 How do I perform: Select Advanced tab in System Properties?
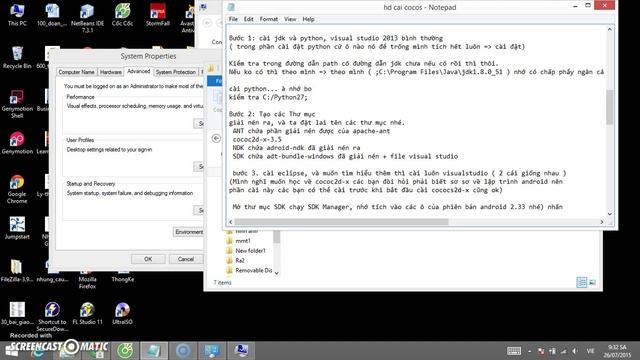(139, 71)
